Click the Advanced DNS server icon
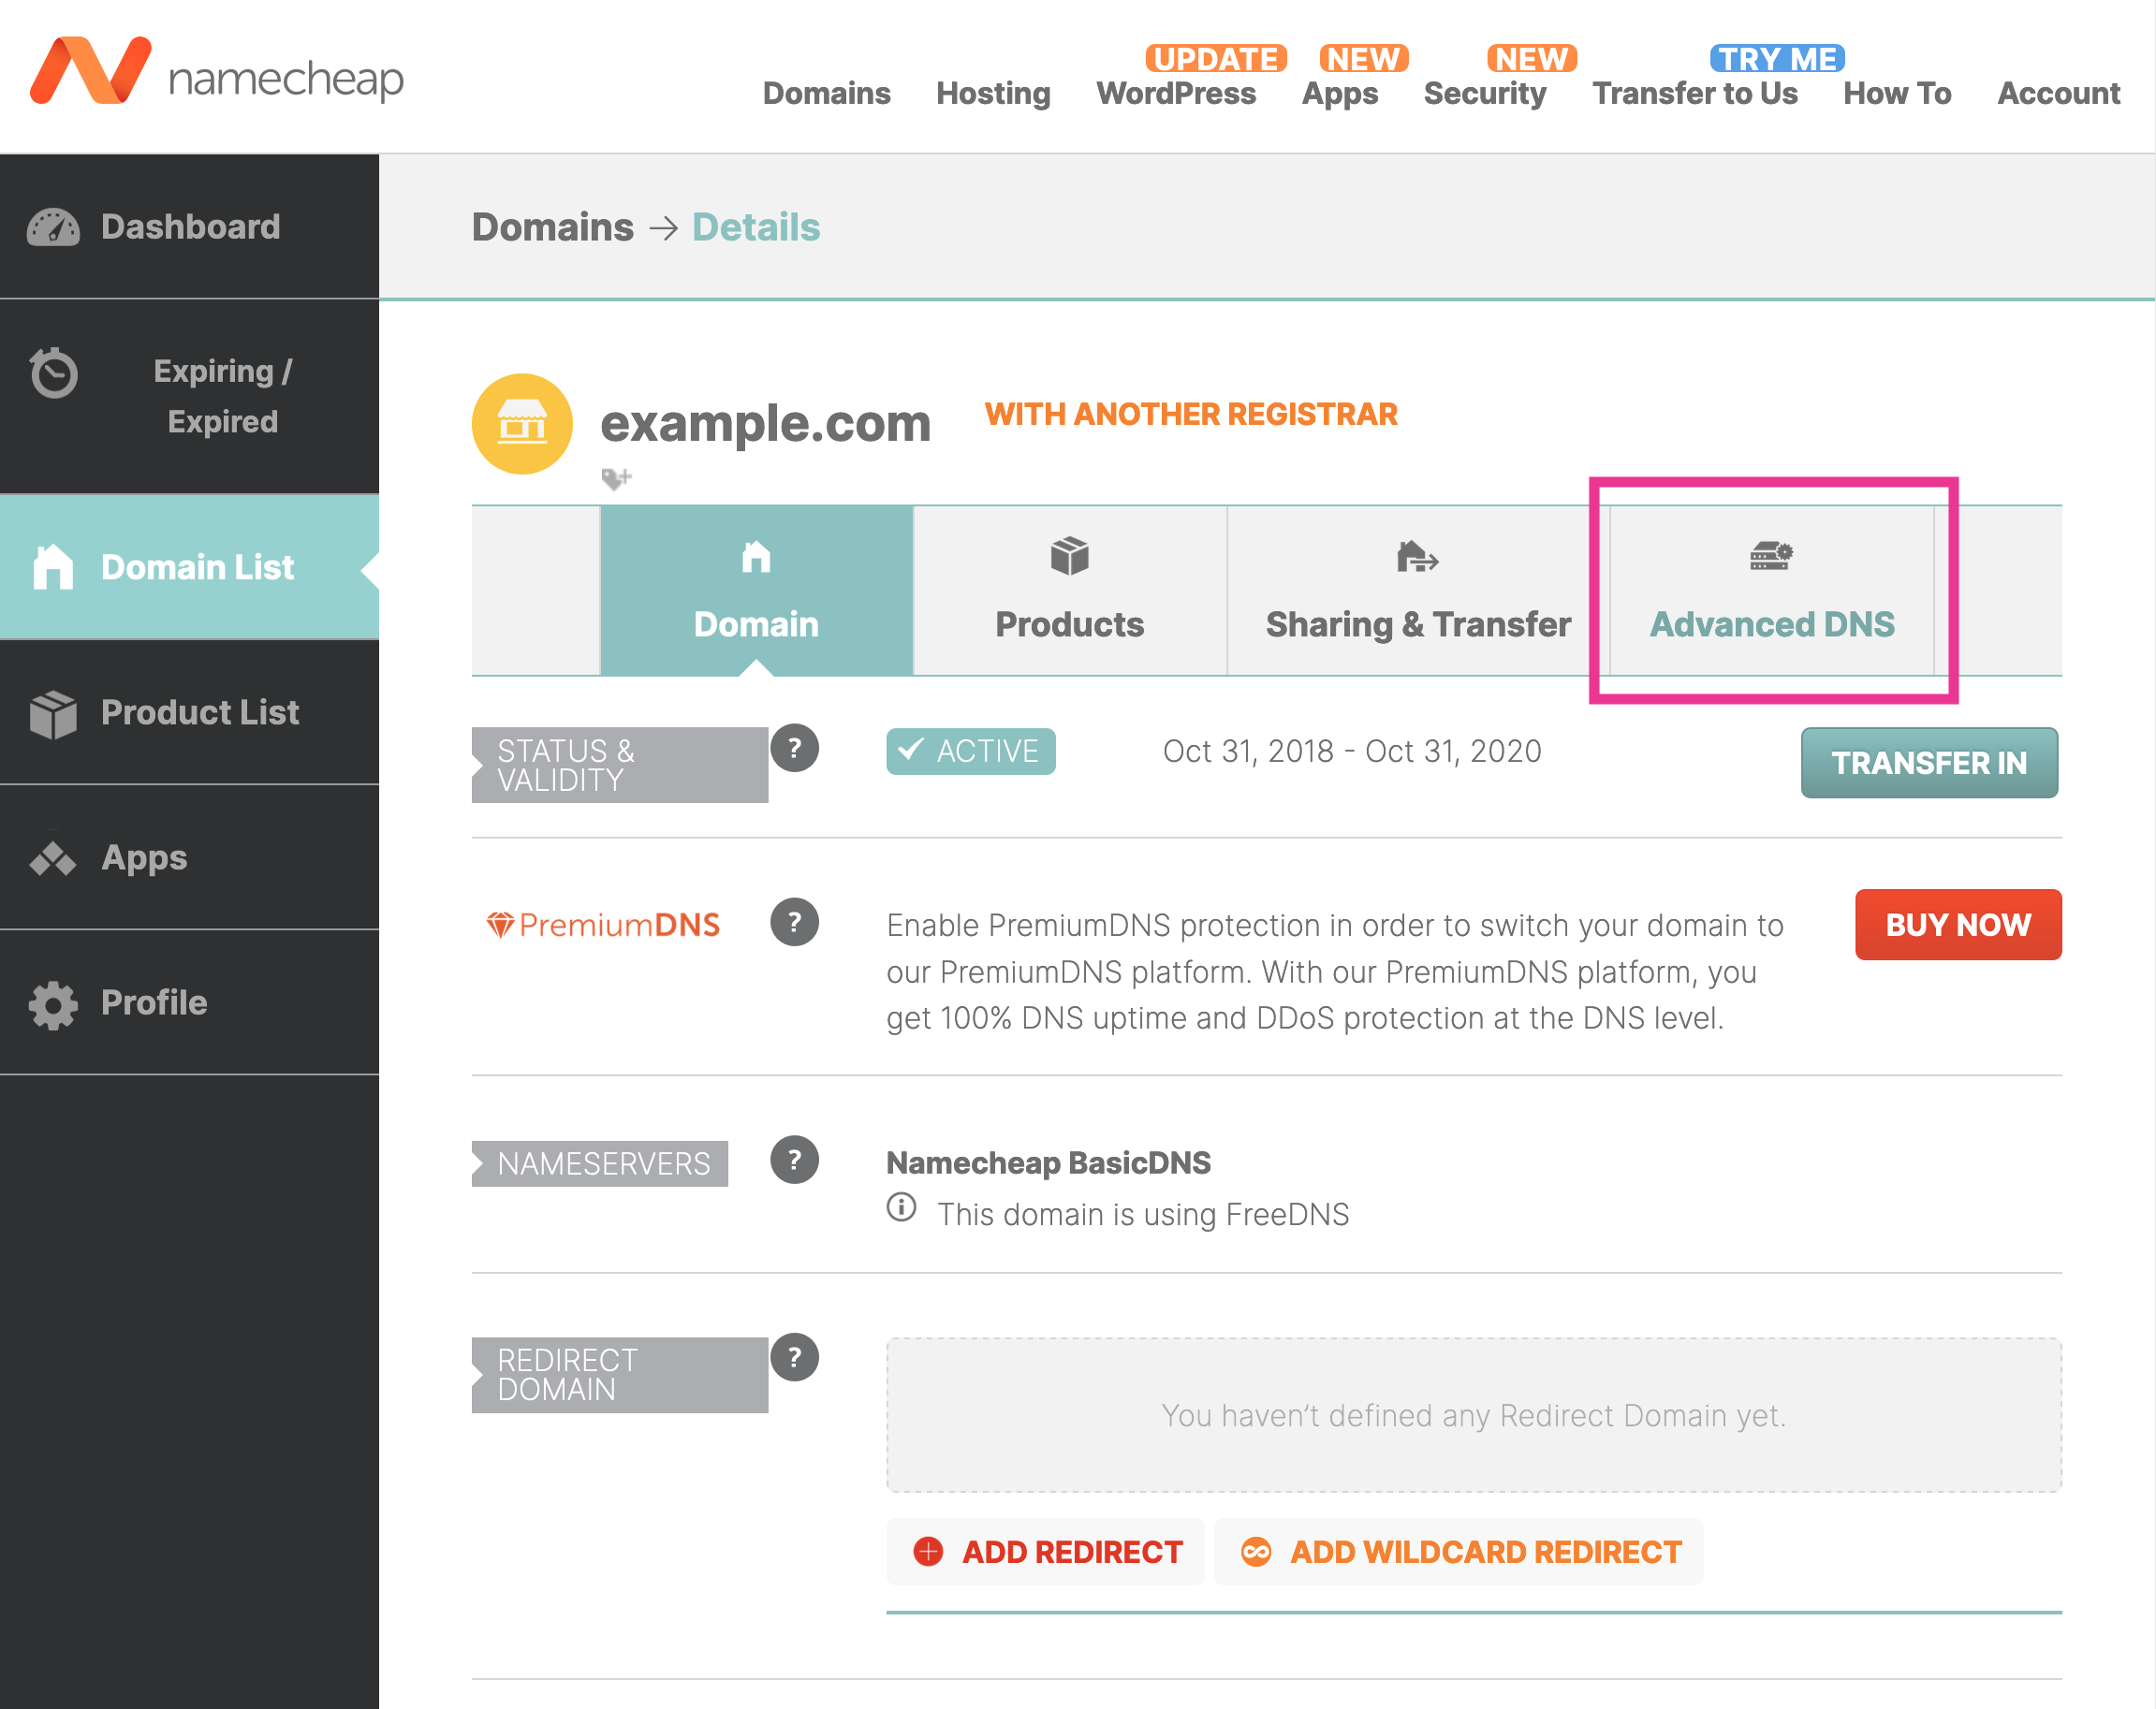The image size is (2156, 1709). click(x=1771, y=556)
